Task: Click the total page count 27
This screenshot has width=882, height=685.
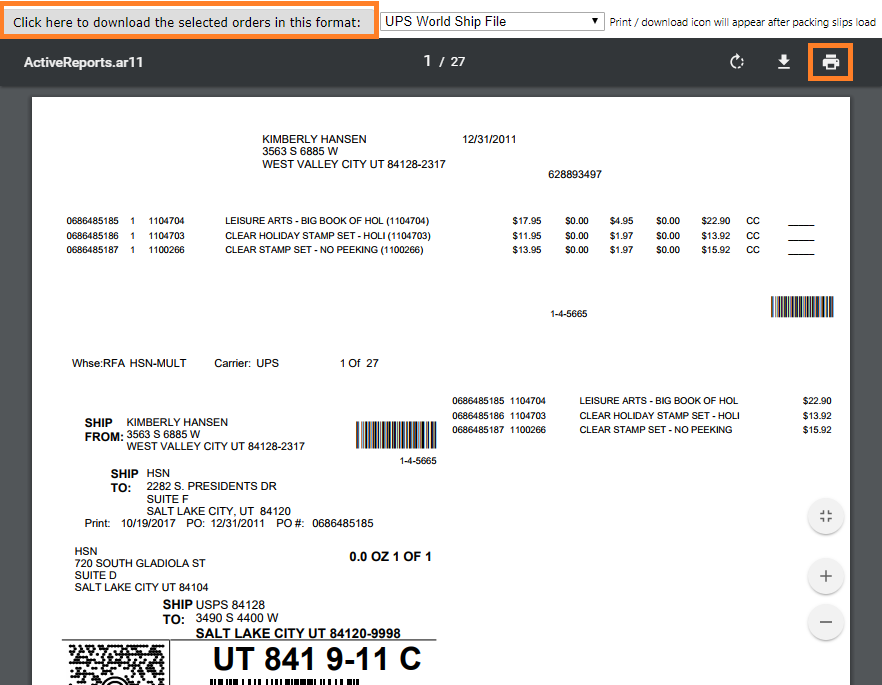Action: click(x=457, y=61)
